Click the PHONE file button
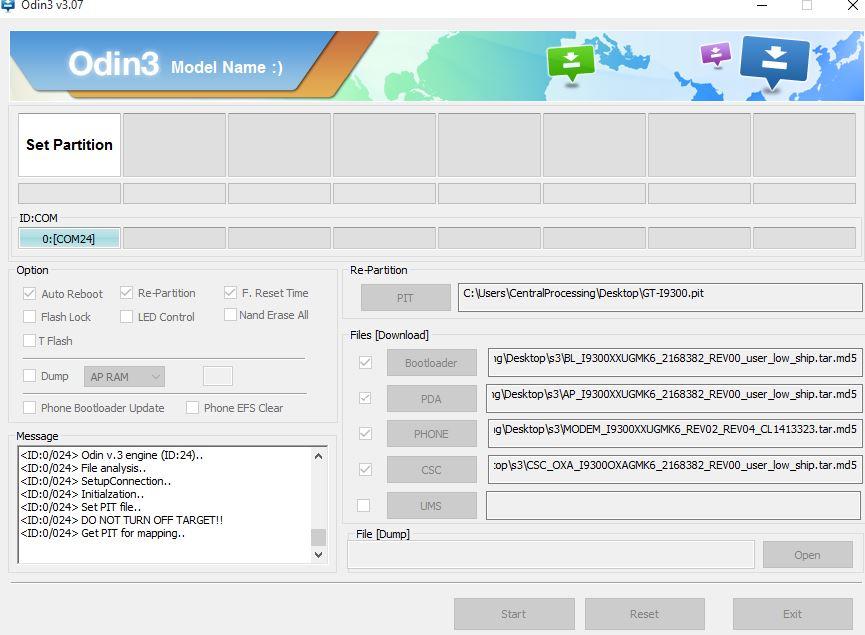Screen dimensions: 865x635 pos(431,434)
